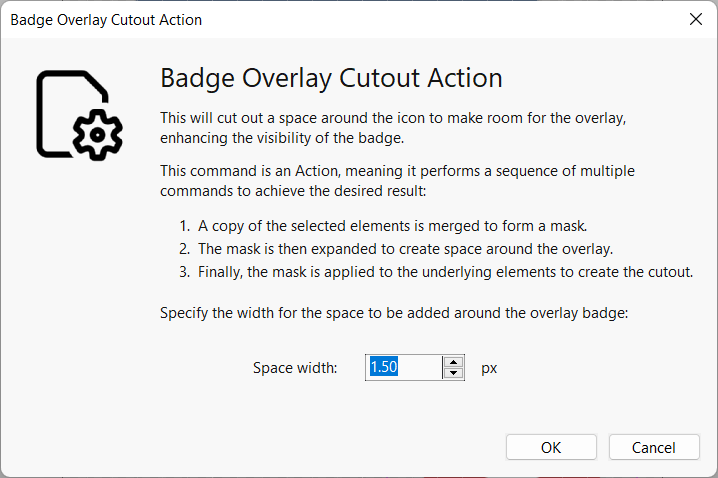Cancel the badge overlay cutout action
This screenshot has width=718, height=478.
click(x=655, y=447)
